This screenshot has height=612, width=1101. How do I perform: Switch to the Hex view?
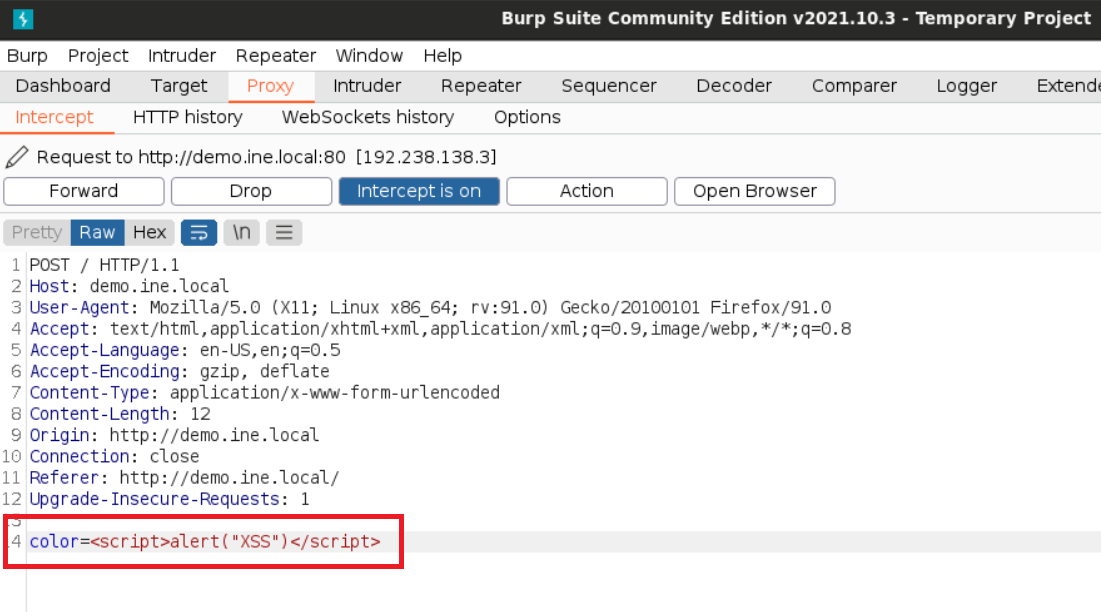pyautogui.click(x=150, y=232)
